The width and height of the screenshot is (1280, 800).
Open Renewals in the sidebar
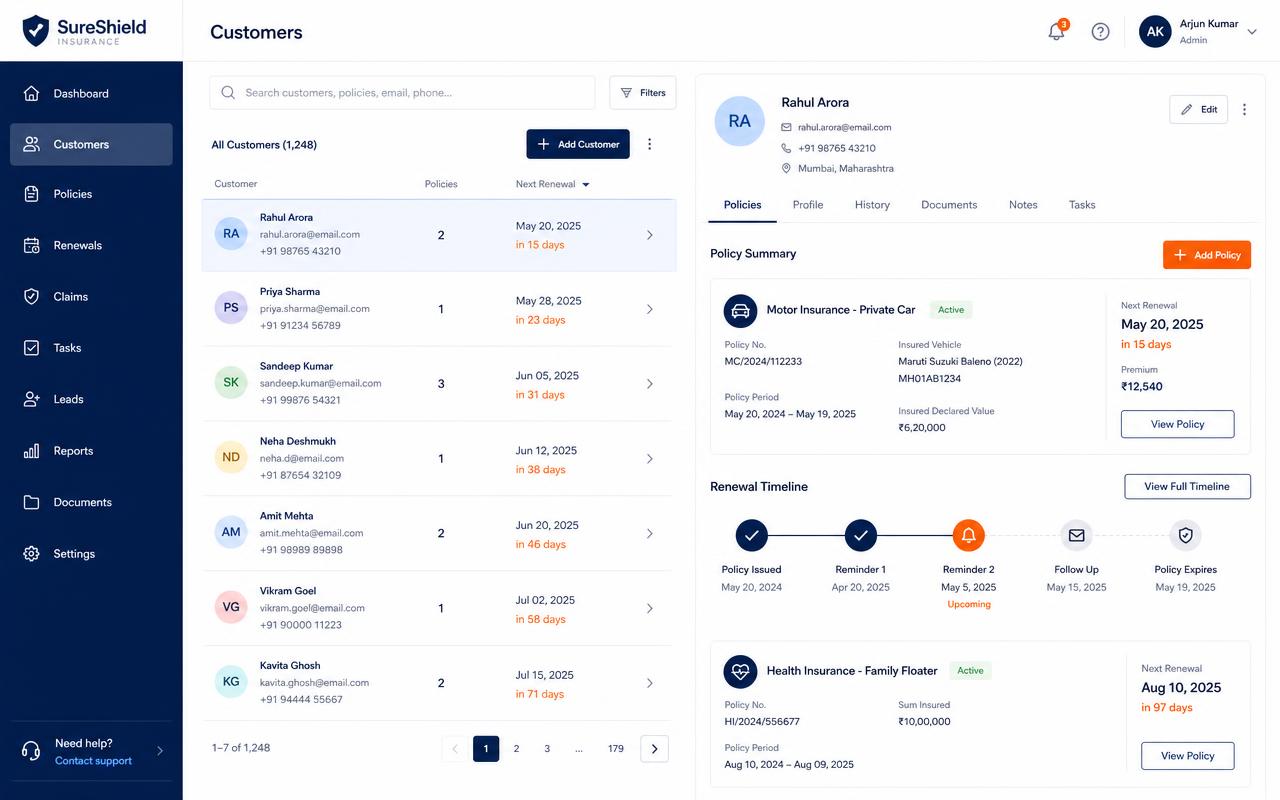pyautogui.click(x=91, y=245)
